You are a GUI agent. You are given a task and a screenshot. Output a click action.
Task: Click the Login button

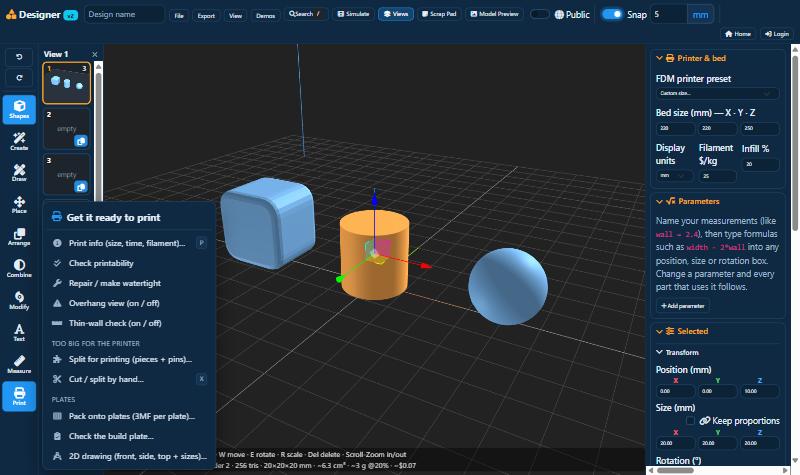click(777, 34)
